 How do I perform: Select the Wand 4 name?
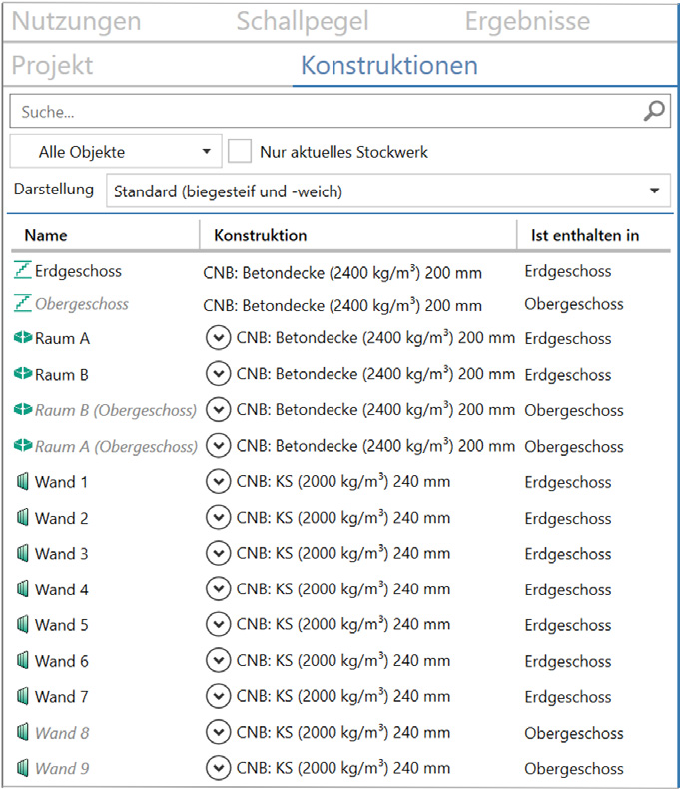tap(61, 589)
